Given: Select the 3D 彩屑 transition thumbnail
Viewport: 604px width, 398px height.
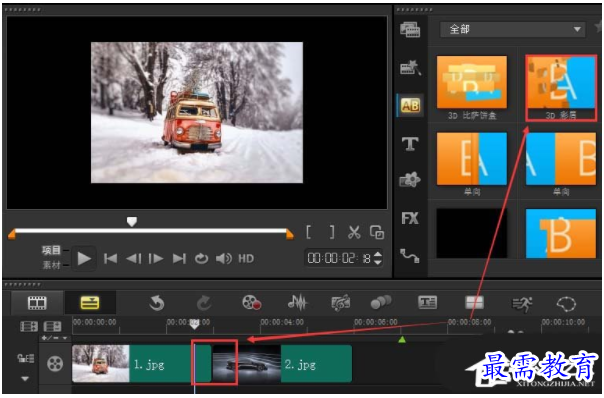Looking at the screenshot, I should click(x=561, y=82).
